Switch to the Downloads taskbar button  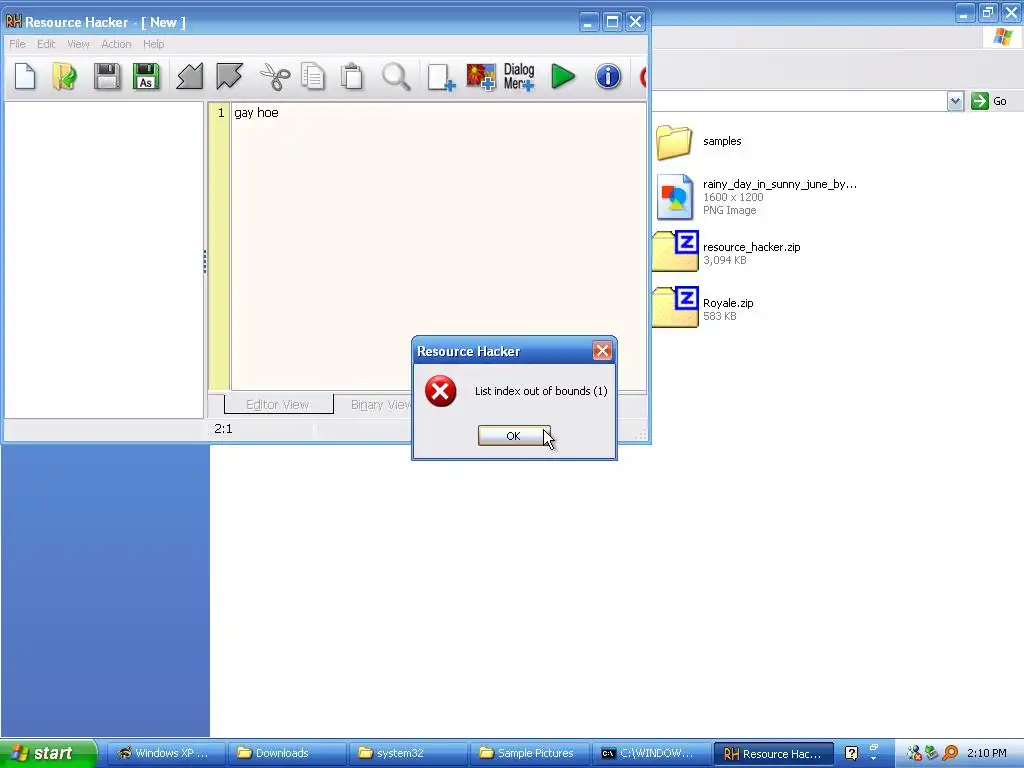(x=287, y=753)
